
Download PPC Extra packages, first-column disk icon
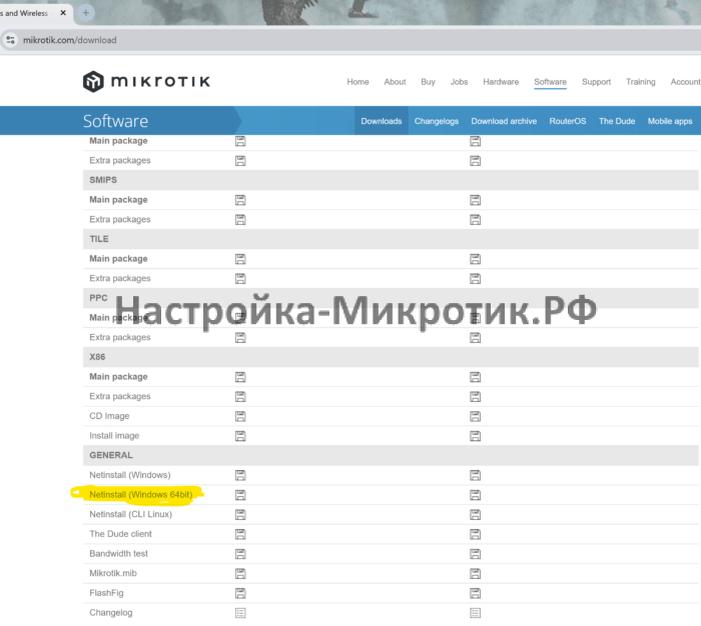pyautogui.click(x=240, y=338)
